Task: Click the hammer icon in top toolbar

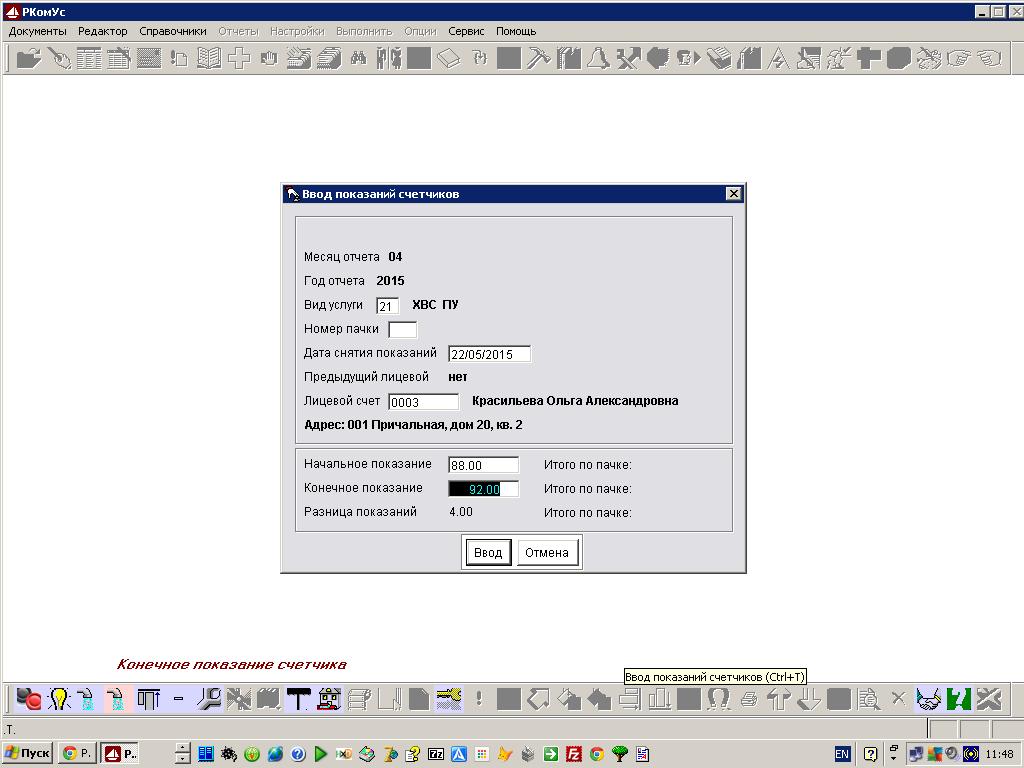Action: [539, 58]
